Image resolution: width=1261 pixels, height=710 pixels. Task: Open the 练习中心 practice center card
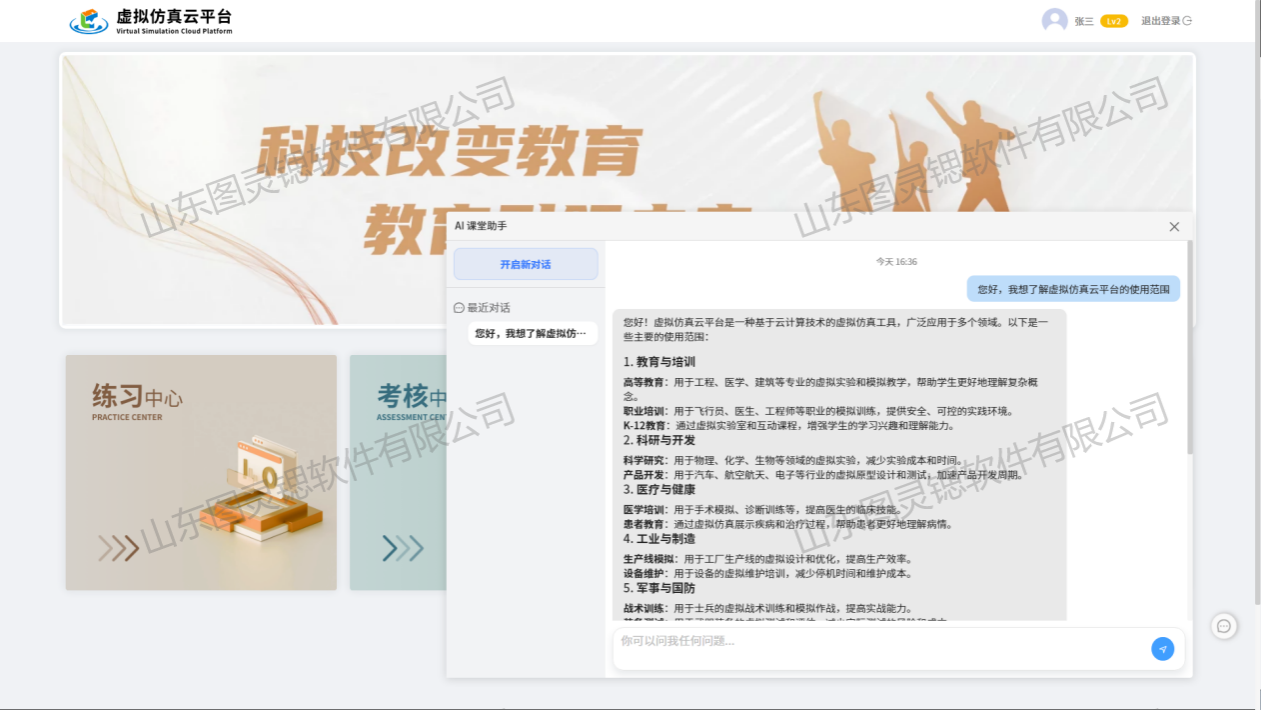point(201,472)
